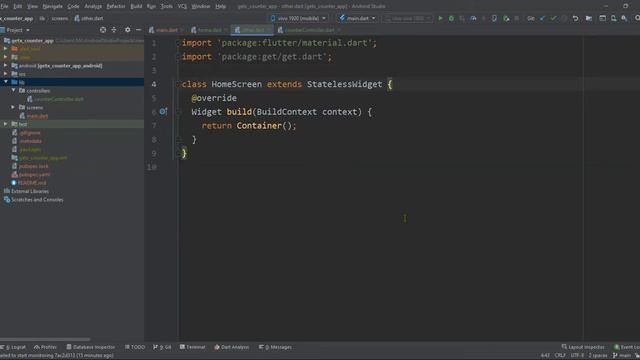Open the Profiler tool window

(x=45, y=347)
